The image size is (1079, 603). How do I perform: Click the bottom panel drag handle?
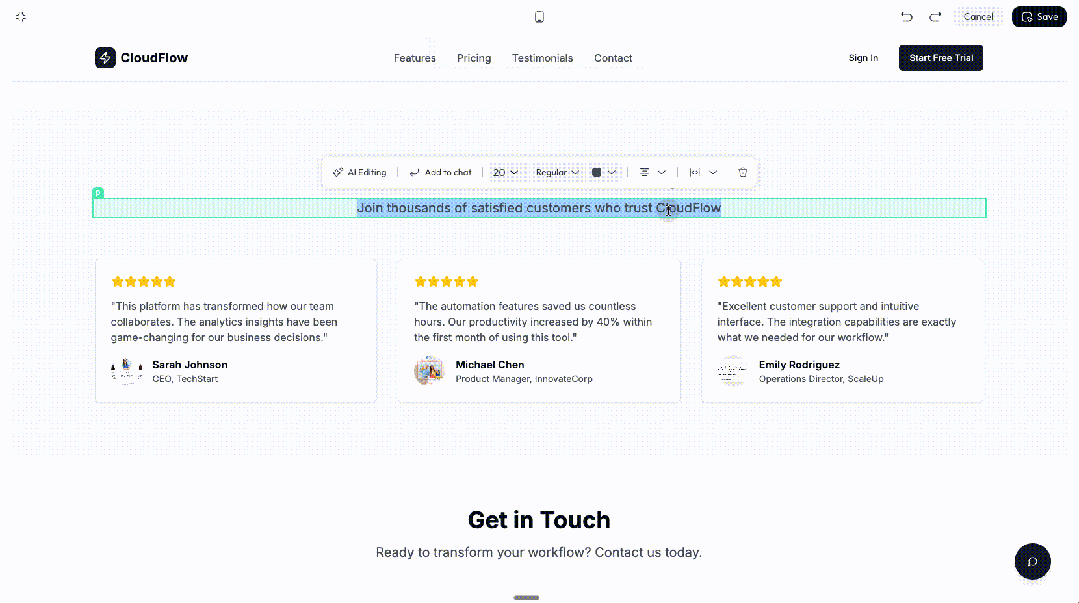(x=526, y=597)
